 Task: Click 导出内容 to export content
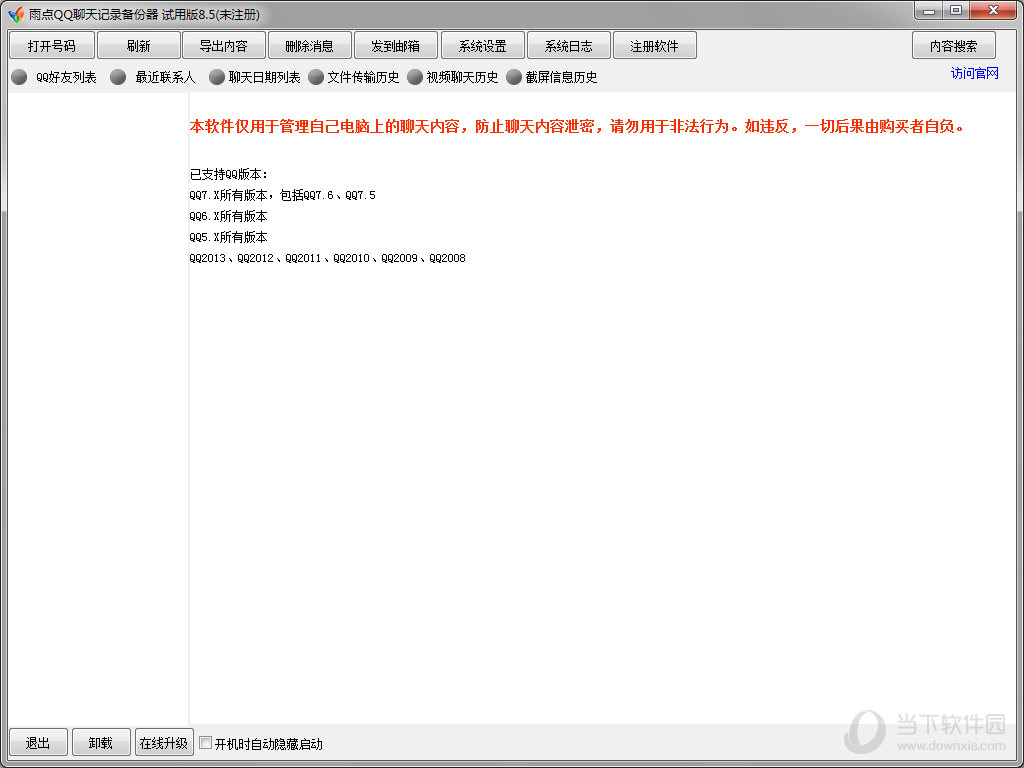pos(223,46)
